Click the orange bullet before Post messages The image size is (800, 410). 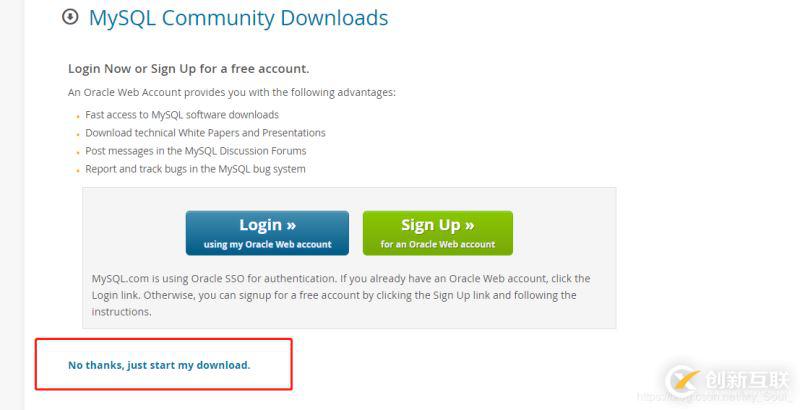78,153
